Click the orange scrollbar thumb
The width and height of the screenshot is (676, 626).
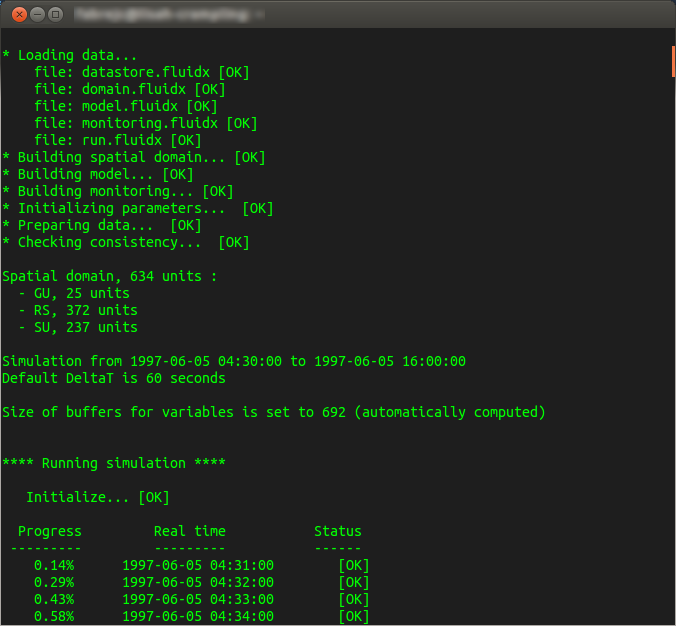[x=672, y=60]
